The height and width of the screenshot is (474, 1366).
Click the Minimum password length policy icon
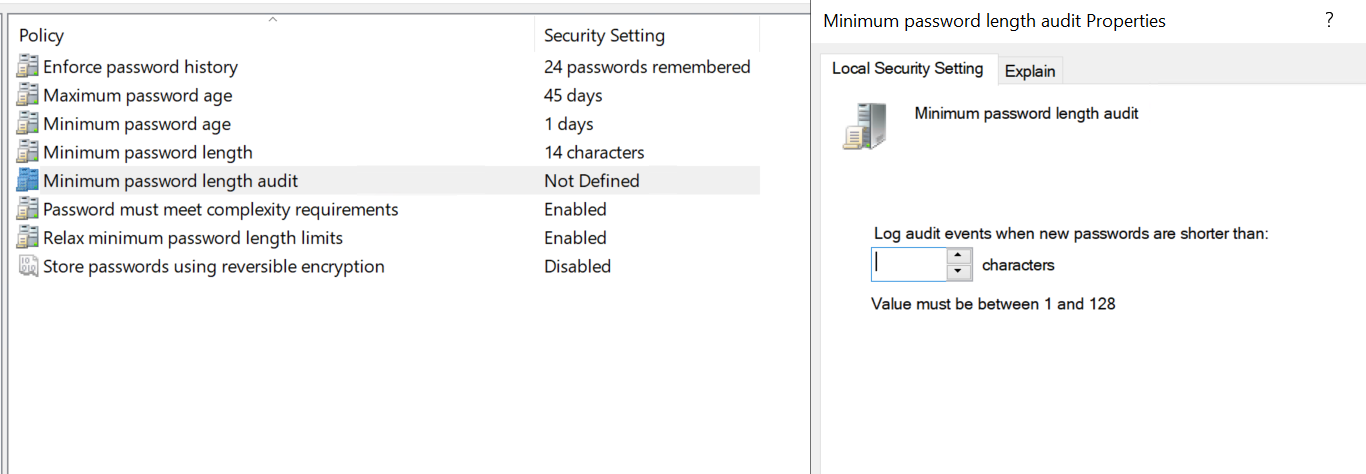pos(28,153)
